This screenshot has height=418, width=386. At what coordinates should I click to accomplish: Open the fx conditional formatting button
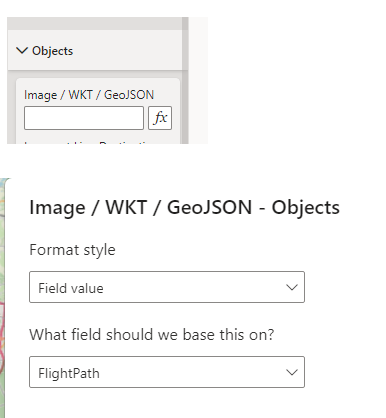(x=160, y=118)
